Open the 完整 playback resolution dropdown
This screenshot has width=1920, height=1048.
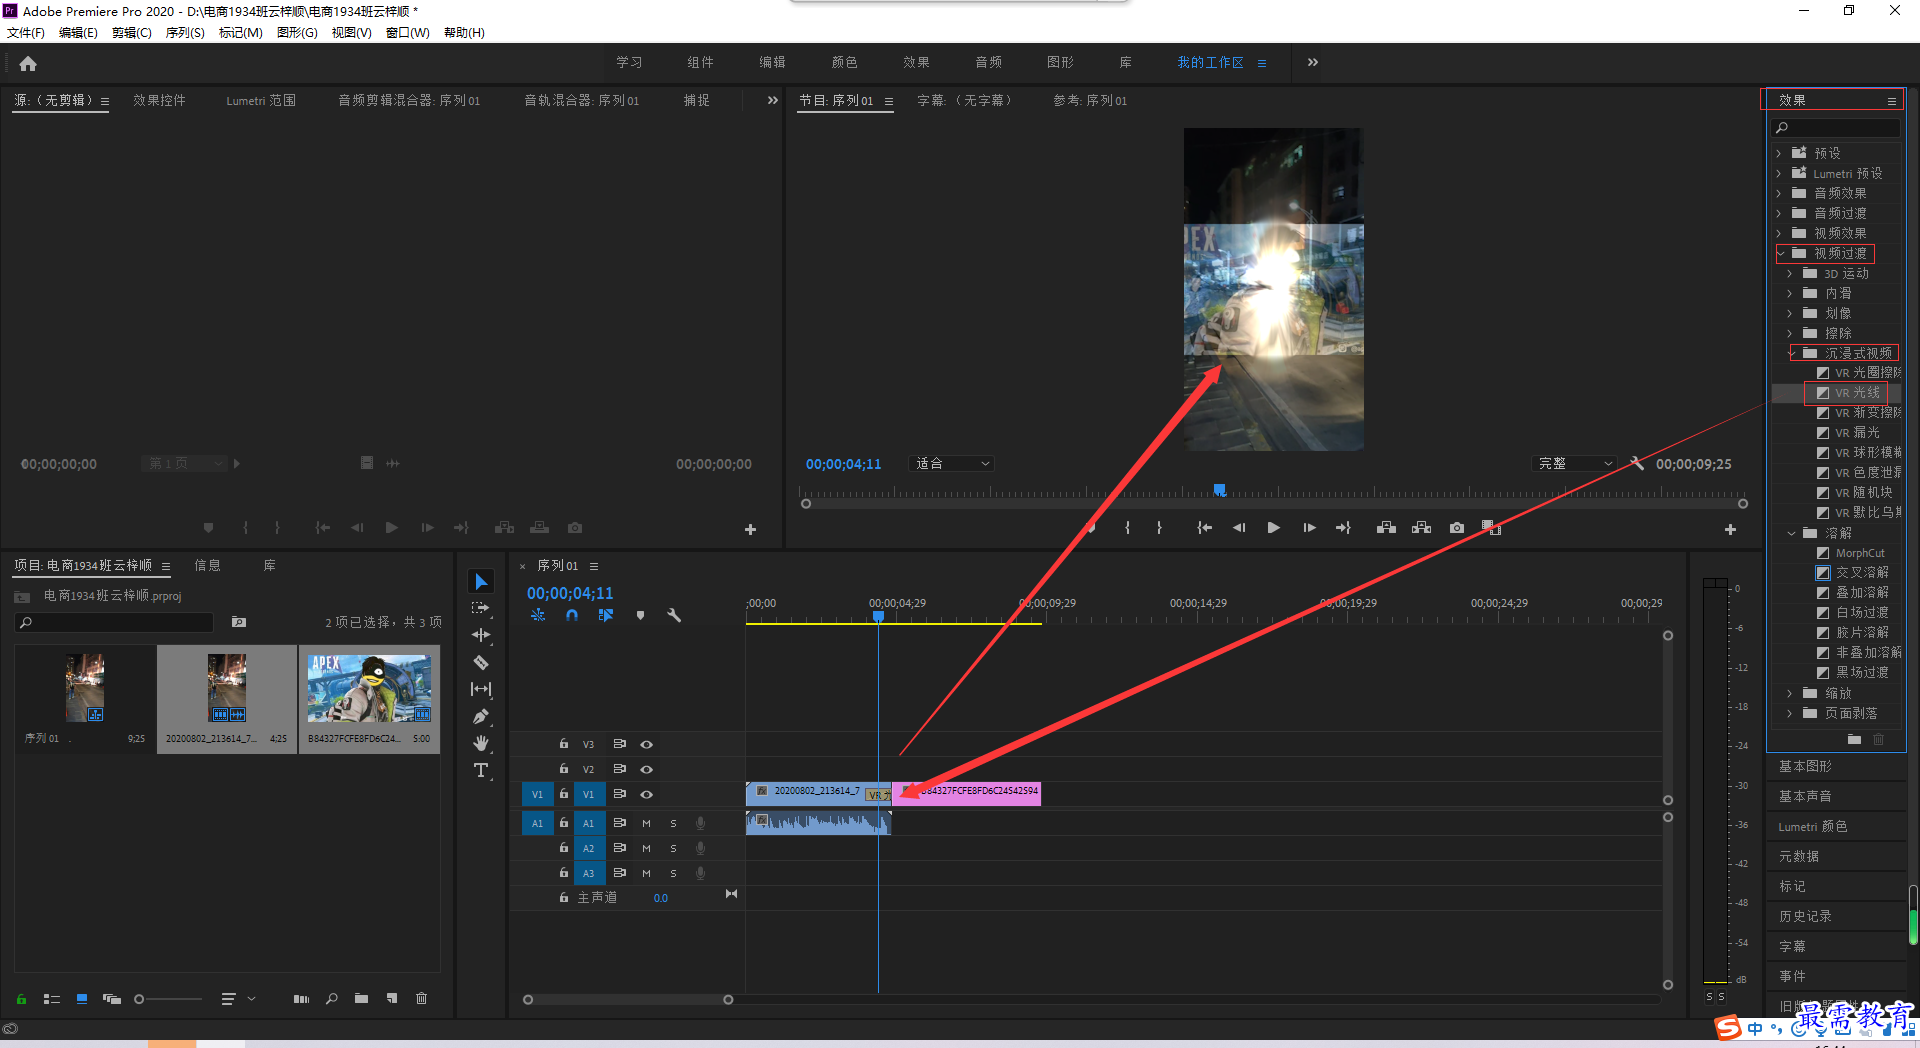coord(1575,463)
